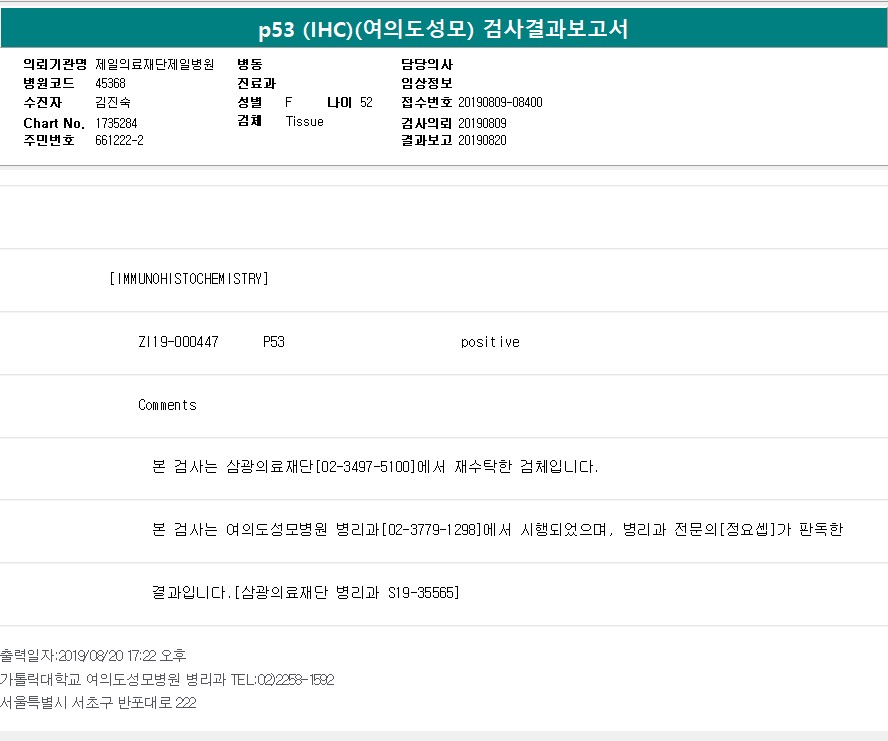Click the print date '출력일자:2019/08/20 17:22 오후'
Screen dimensions: 888x741
pyautogui.click(x=93, y=656)
